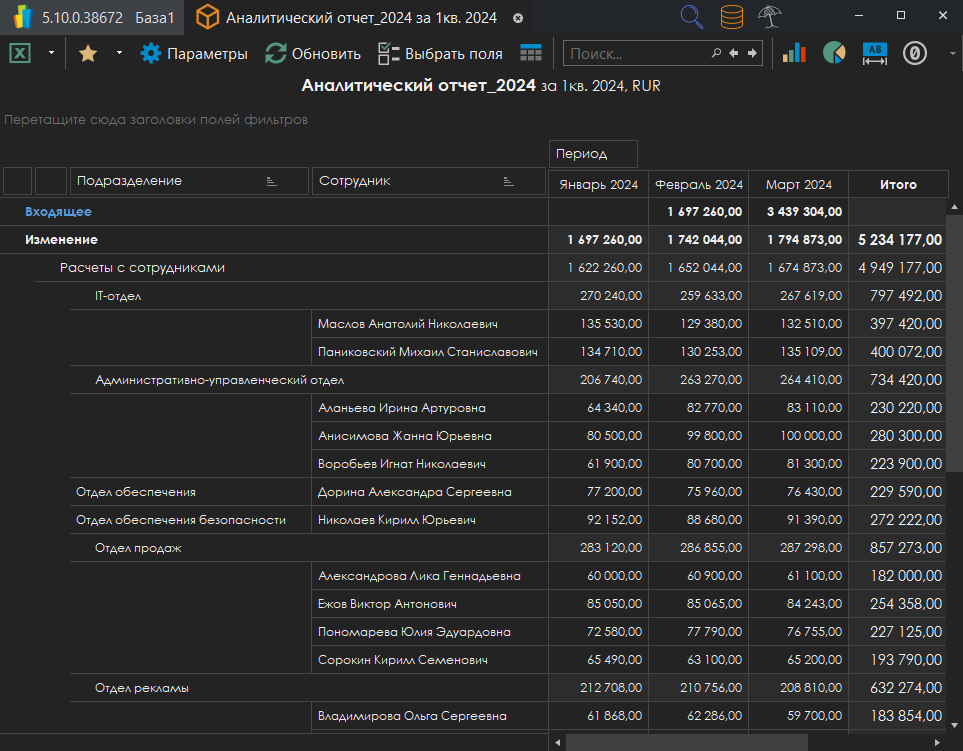Click the umbrella icon in title bar
This screenshot has height=751, width=963.
tap(770, 17)
